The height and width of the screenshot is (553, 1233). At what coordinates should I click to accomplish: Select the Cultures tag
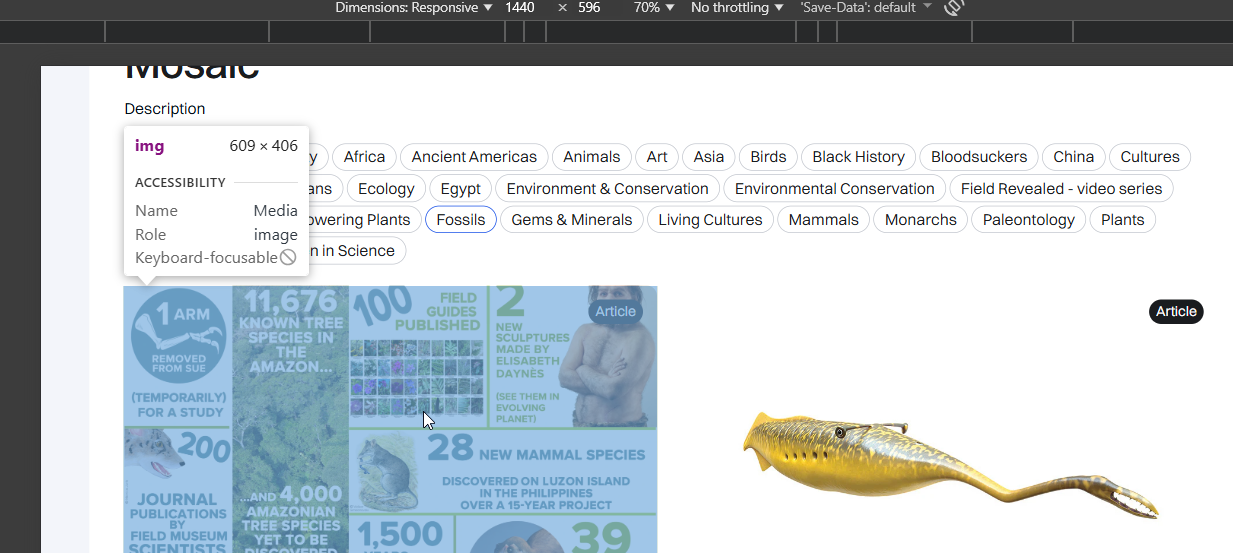pos(1150,157)
